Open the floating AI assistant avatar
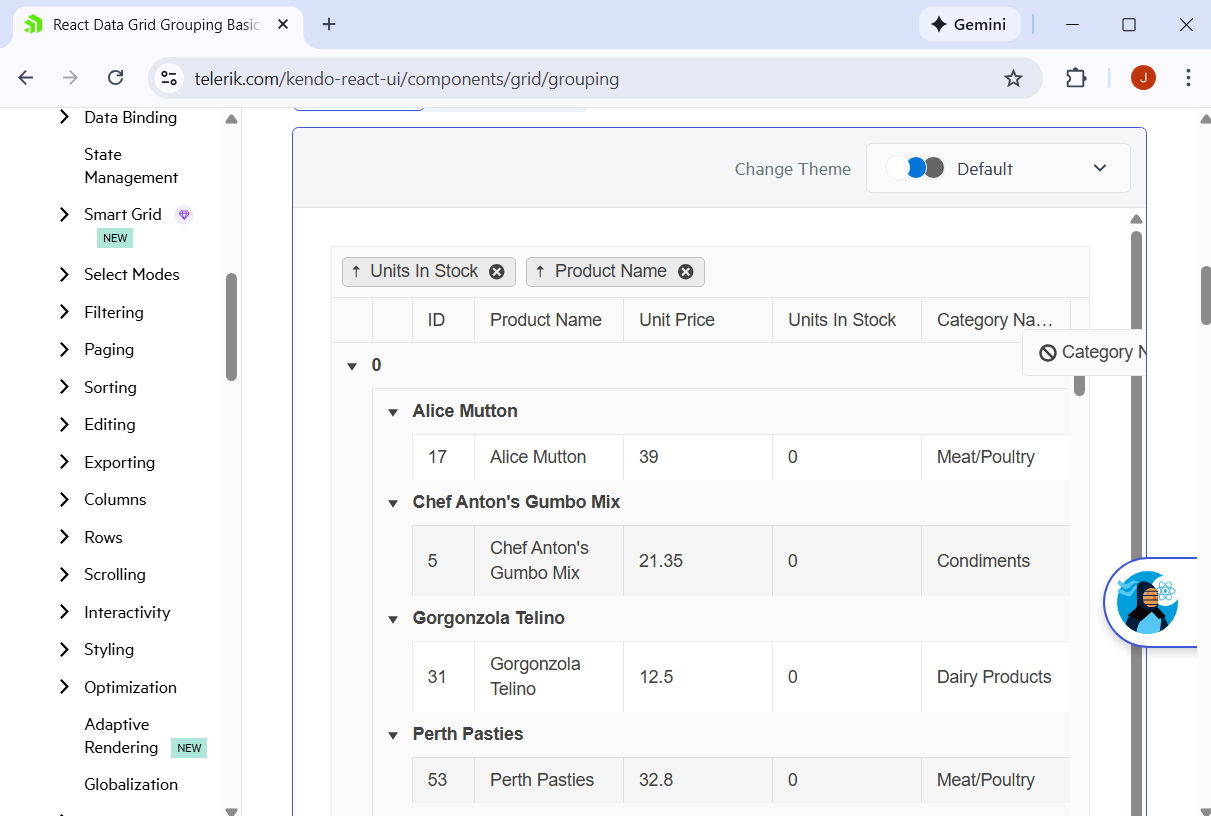The width and height of the screenshot is (1211, 816). coord(1149,602)
